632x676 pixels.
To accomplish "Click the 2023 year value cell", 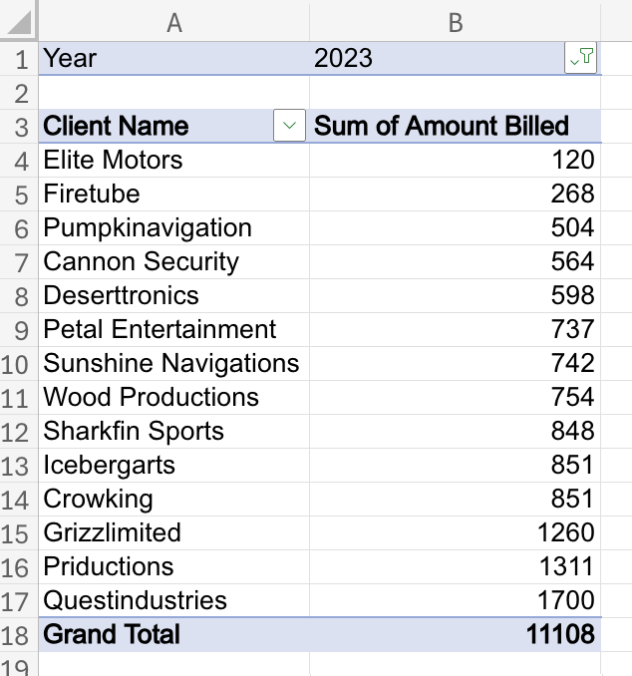I will [437, 58].
